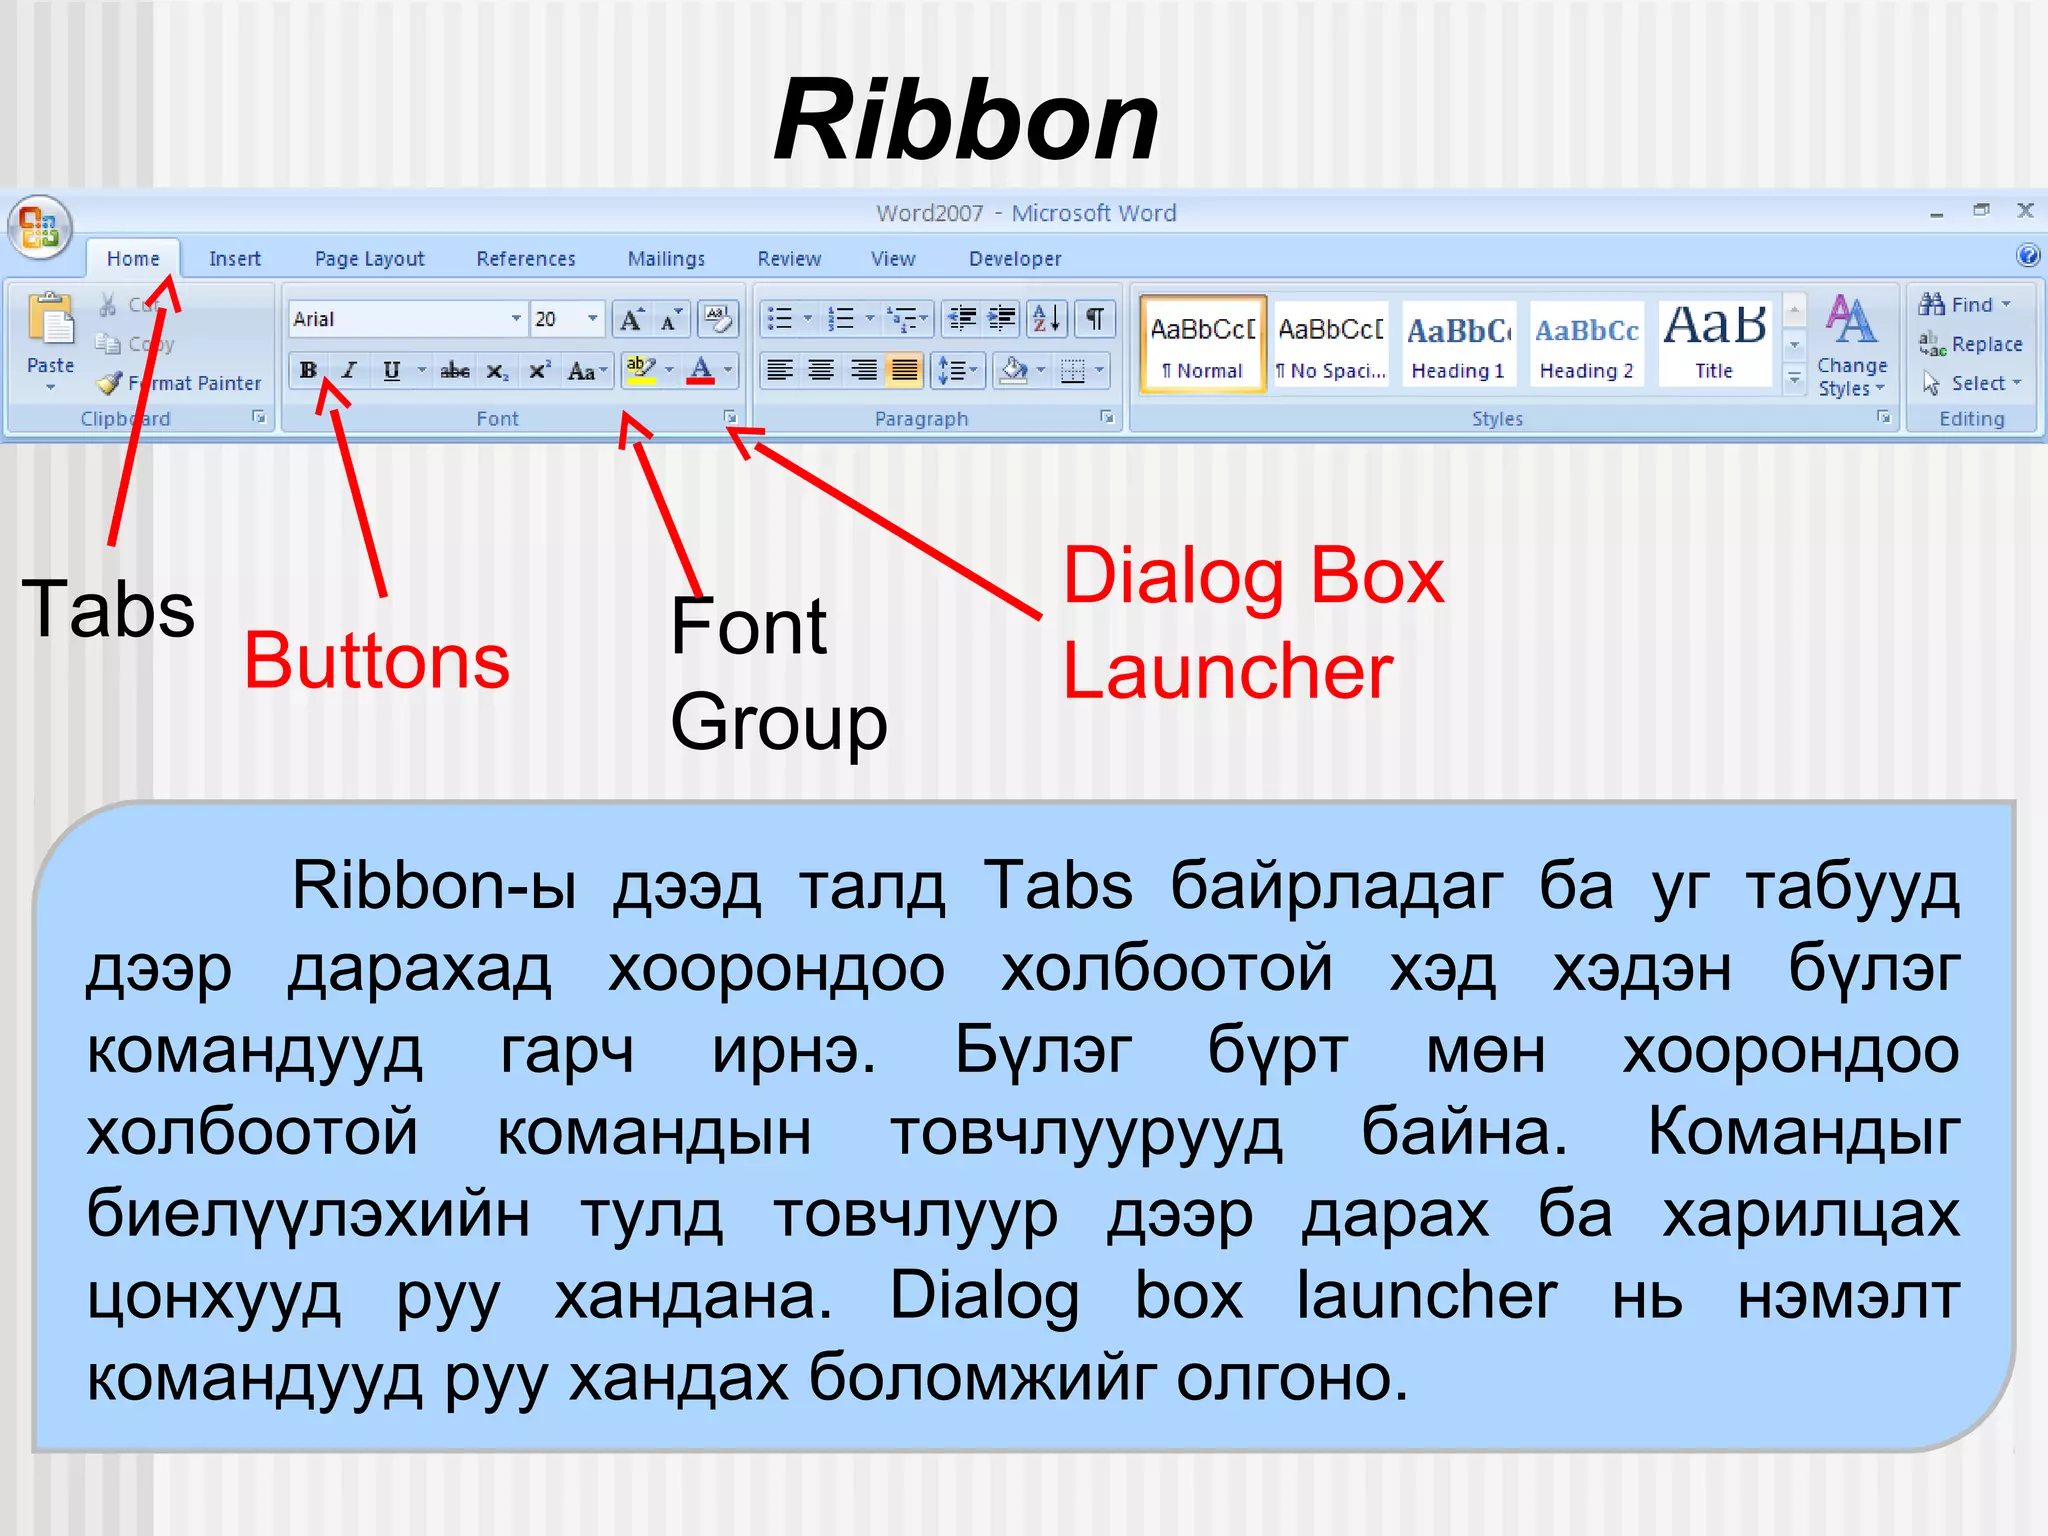Apply subscript formatting
This screenshot has height=1536, width=2048.
497,371
